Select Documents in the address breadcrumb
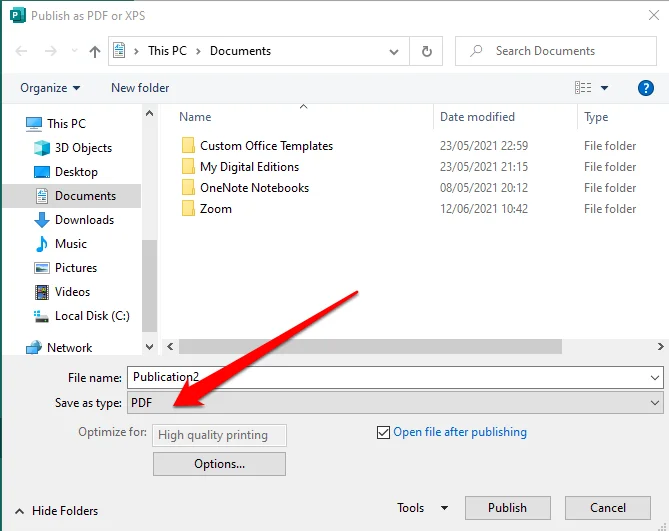Image resolution: width=669 pixels, height=531 pixels. point(240,51)
